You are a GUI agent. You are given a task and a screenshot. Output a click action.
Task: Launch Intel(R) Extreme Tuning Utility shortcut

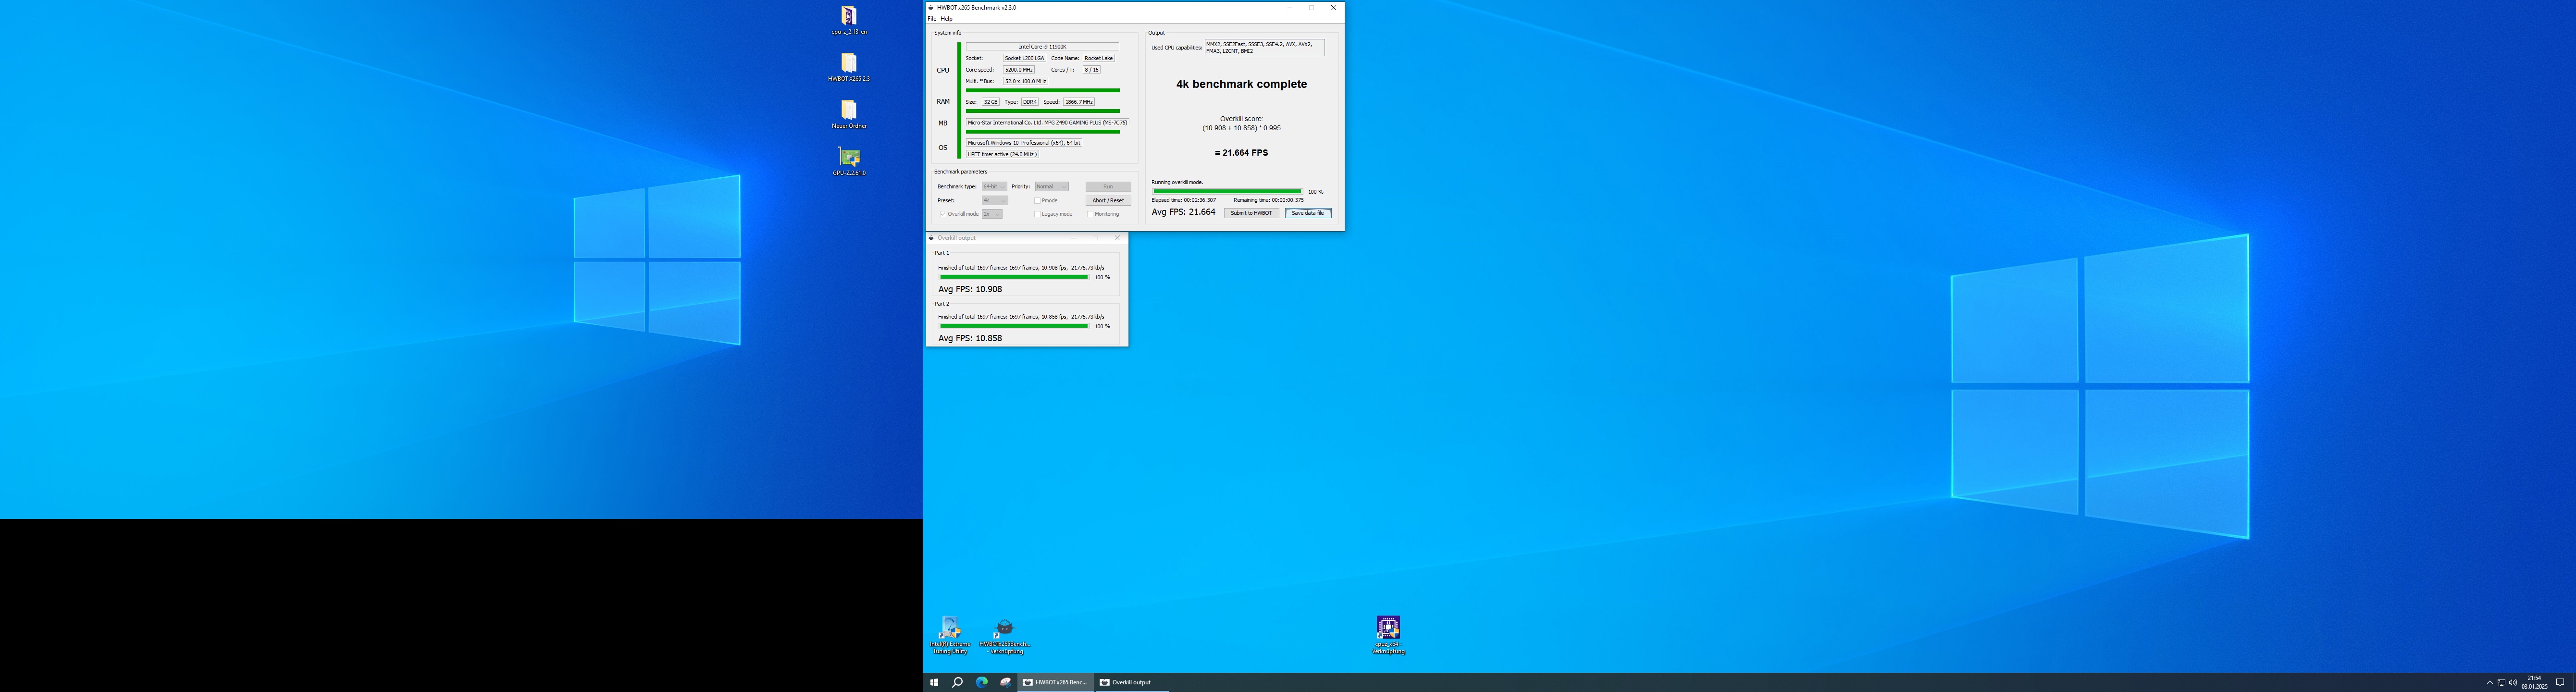click(950, 636)
